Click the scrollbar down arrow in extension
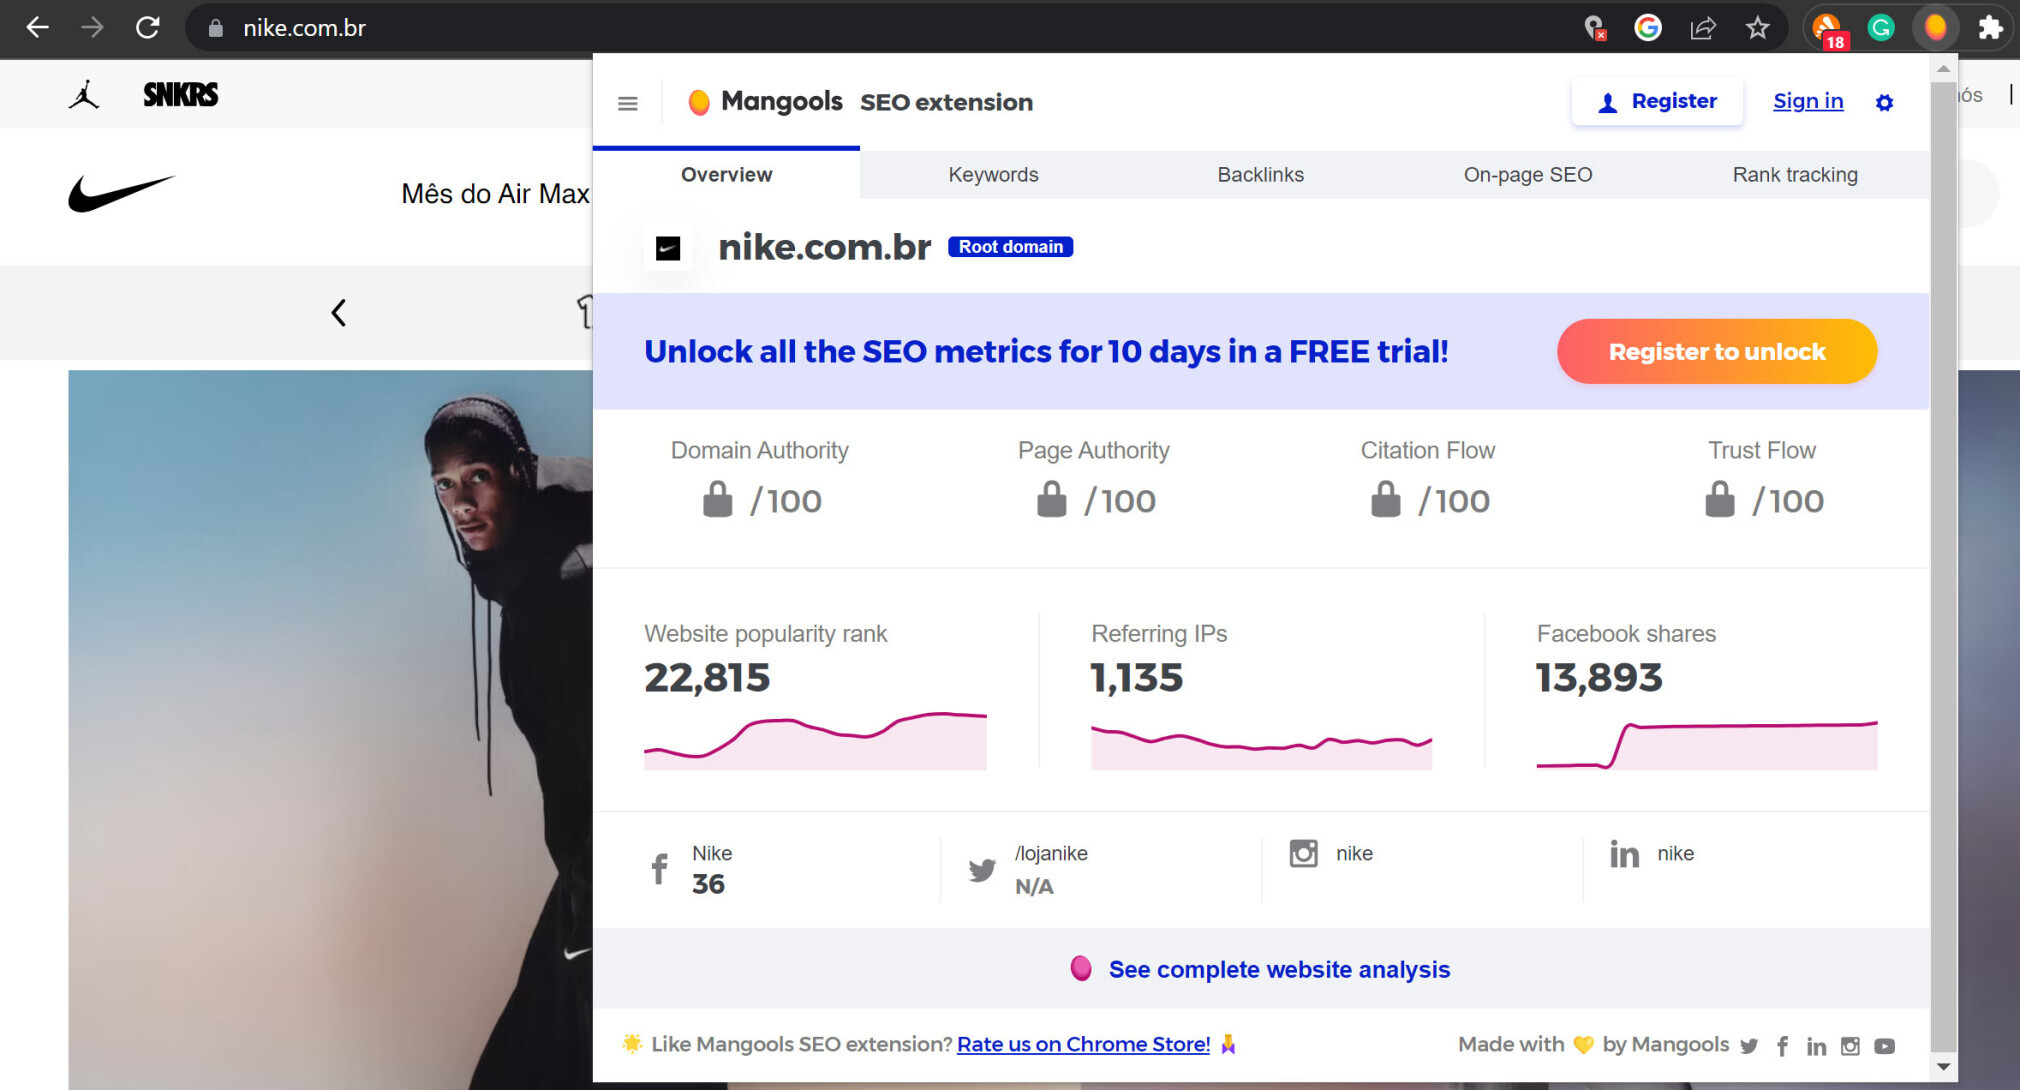 tap(1943, 1066)
